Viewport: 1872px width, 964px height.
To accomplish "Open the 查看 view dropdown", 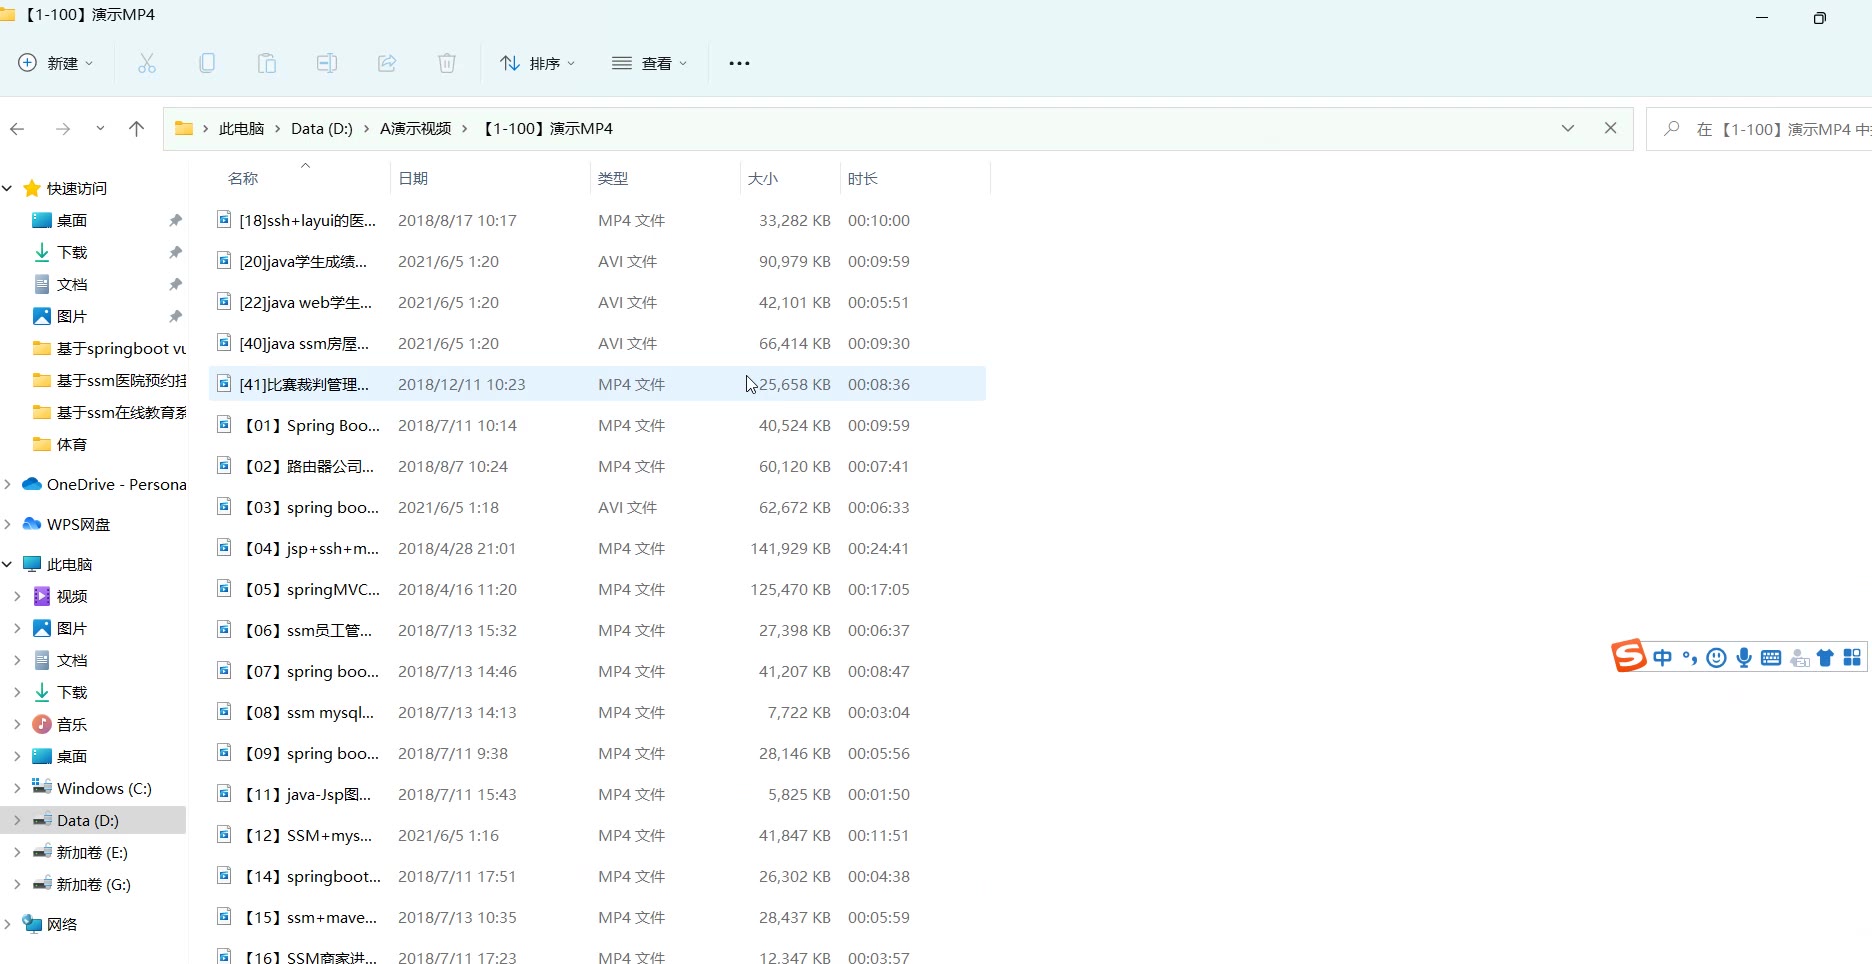I will (650, 63).
